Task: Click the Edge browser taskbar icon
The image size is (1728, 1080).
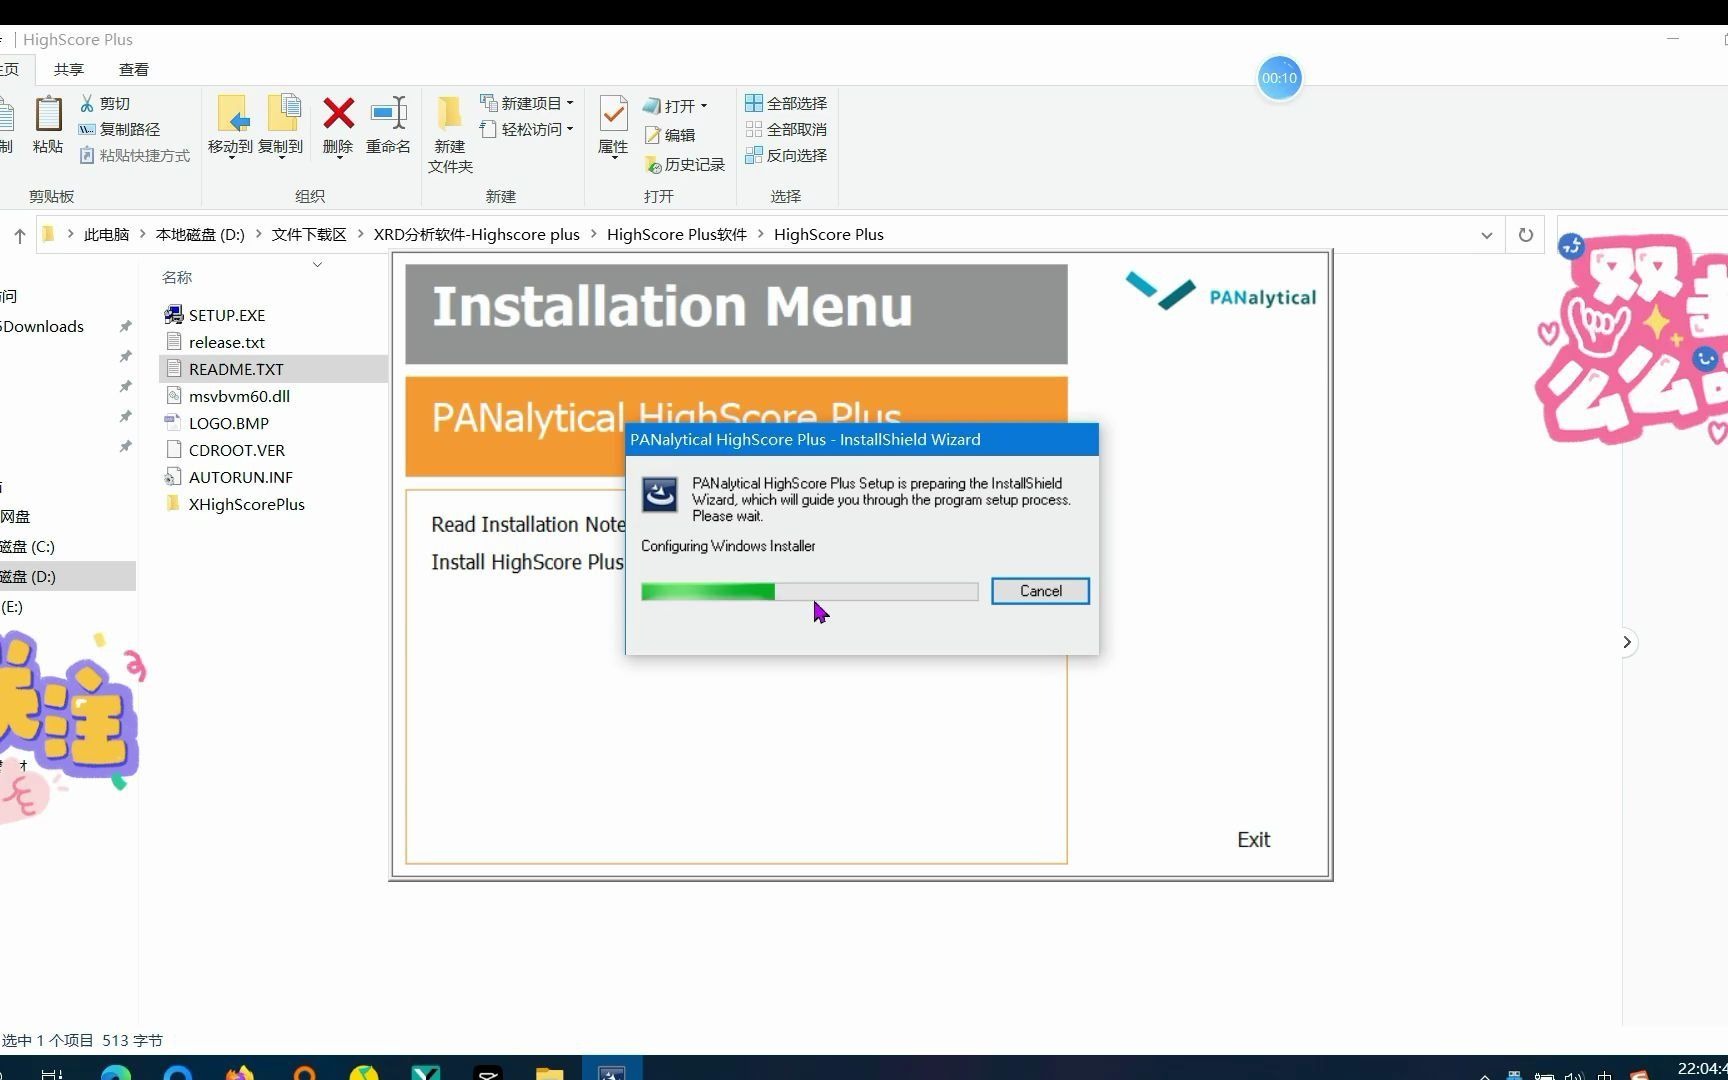Action: (116, 1072)
